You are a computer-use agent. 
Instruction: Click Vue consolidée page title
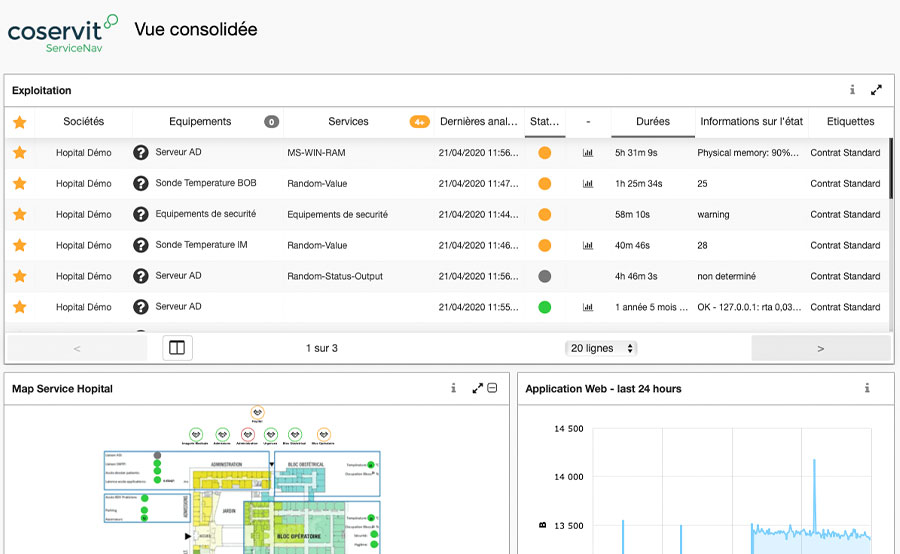196,29
